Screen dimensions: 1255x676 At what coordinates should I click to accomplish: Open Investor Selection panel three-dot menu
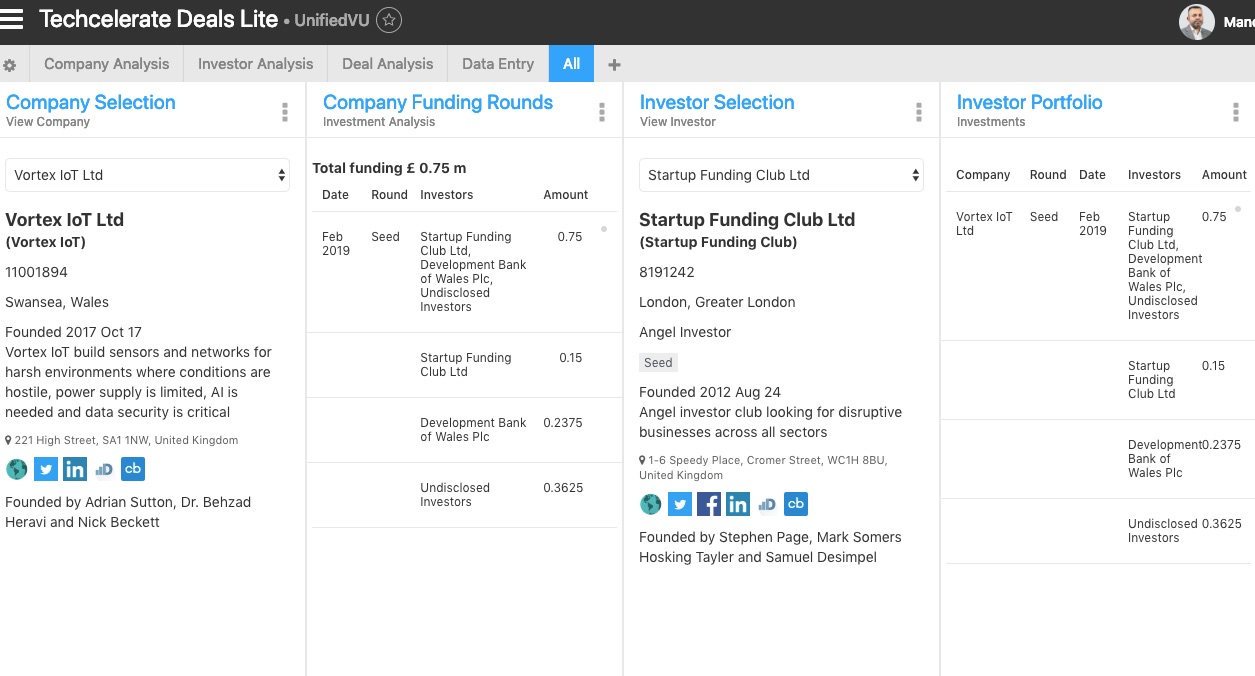click(x=919, y=112)
